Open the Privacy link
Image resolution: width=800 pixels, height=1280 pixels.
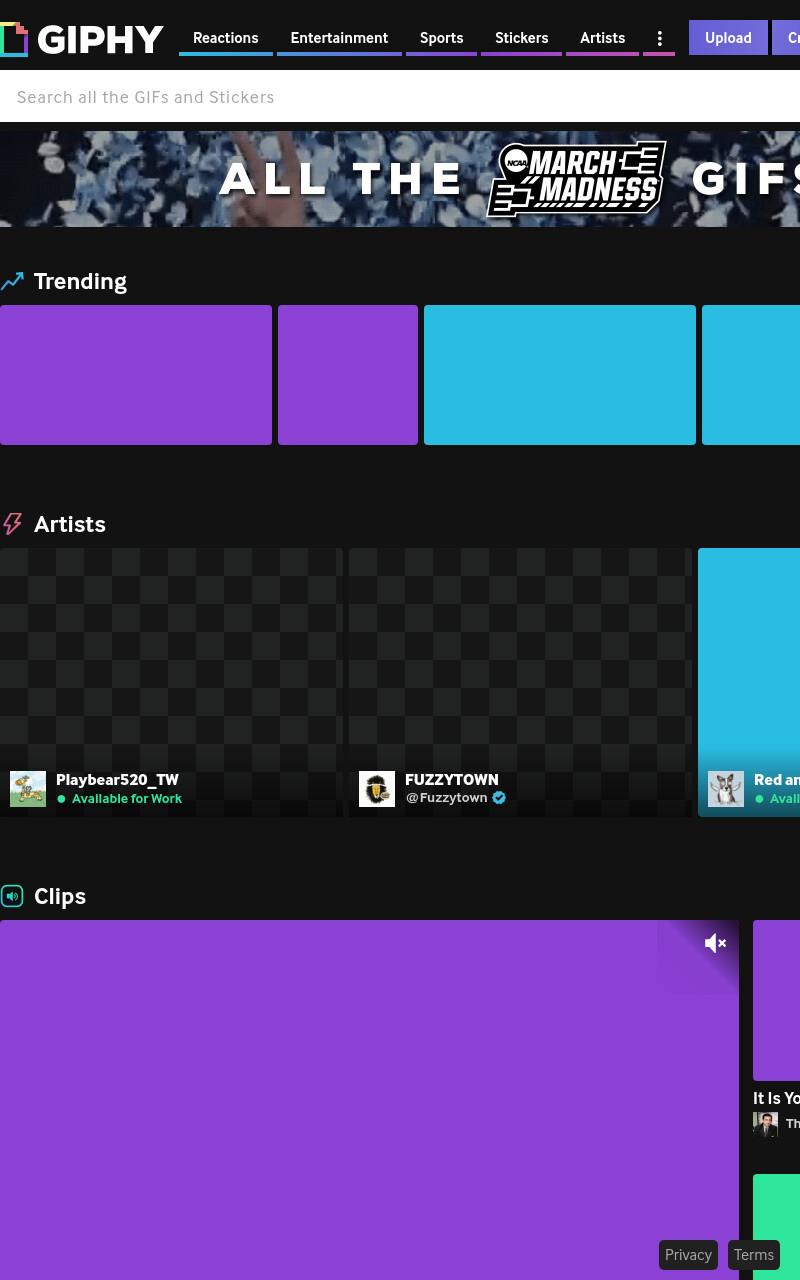[x=688, y=1255]
